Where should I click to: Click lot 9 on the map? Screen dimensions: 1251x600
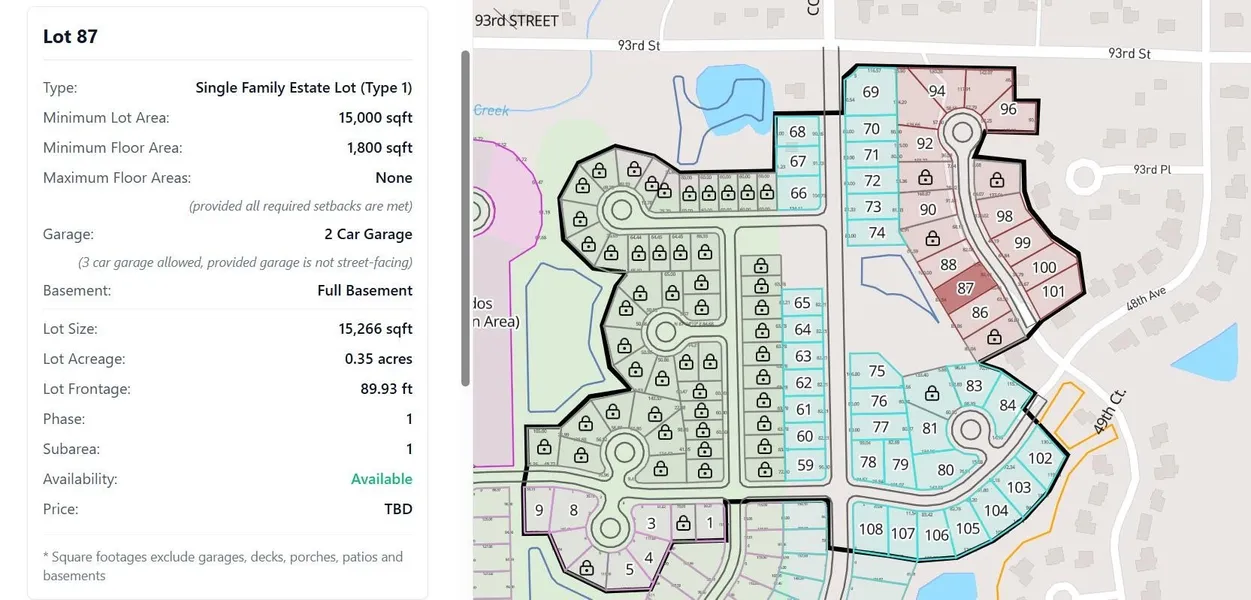[x=539, y=511]
